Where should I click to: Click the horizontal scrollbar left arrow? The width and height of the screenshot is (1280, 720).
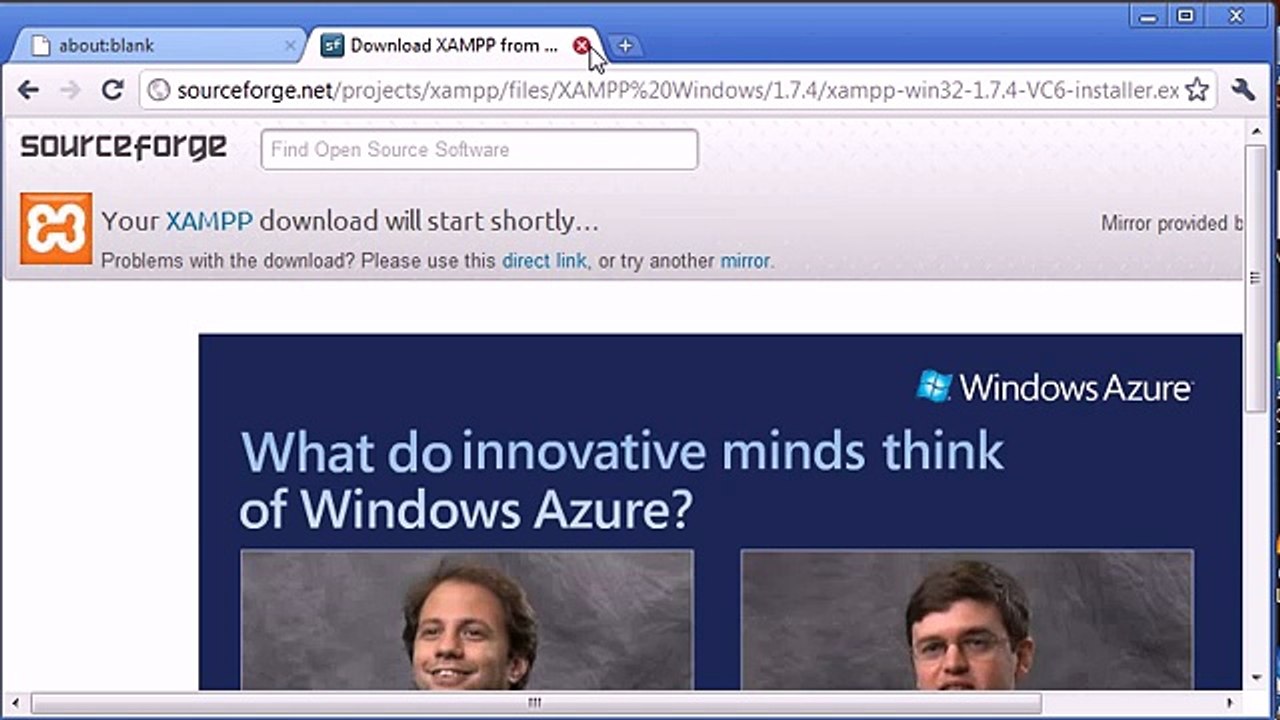tap(14, 703)
